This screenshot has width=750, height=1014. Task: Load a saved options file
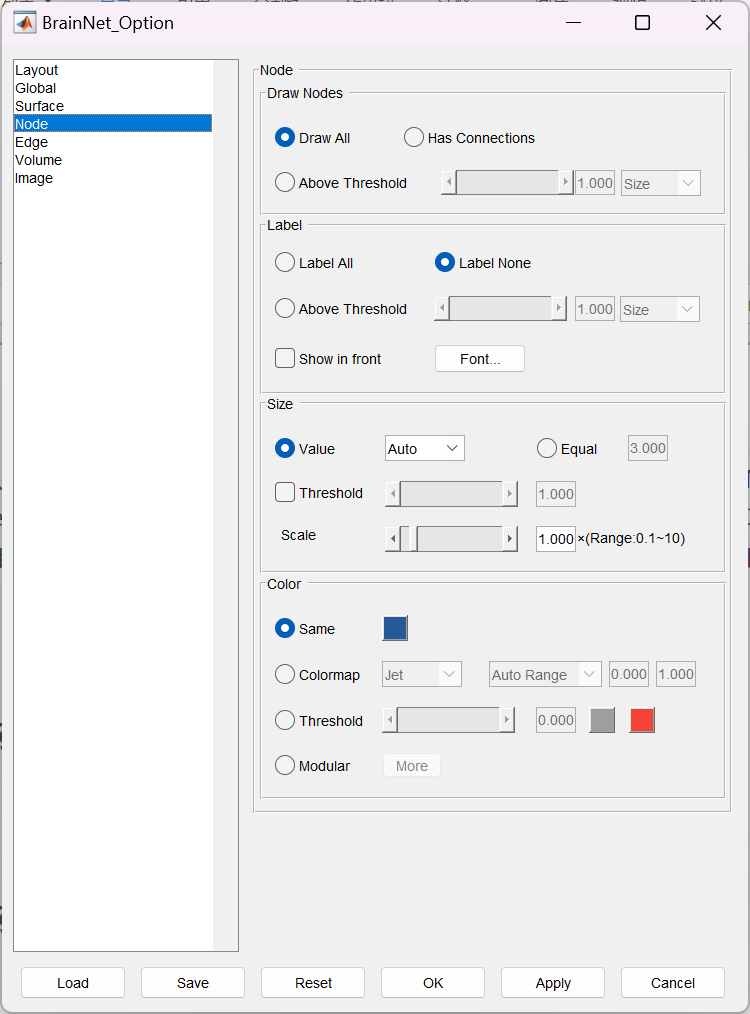coord(73,983)
